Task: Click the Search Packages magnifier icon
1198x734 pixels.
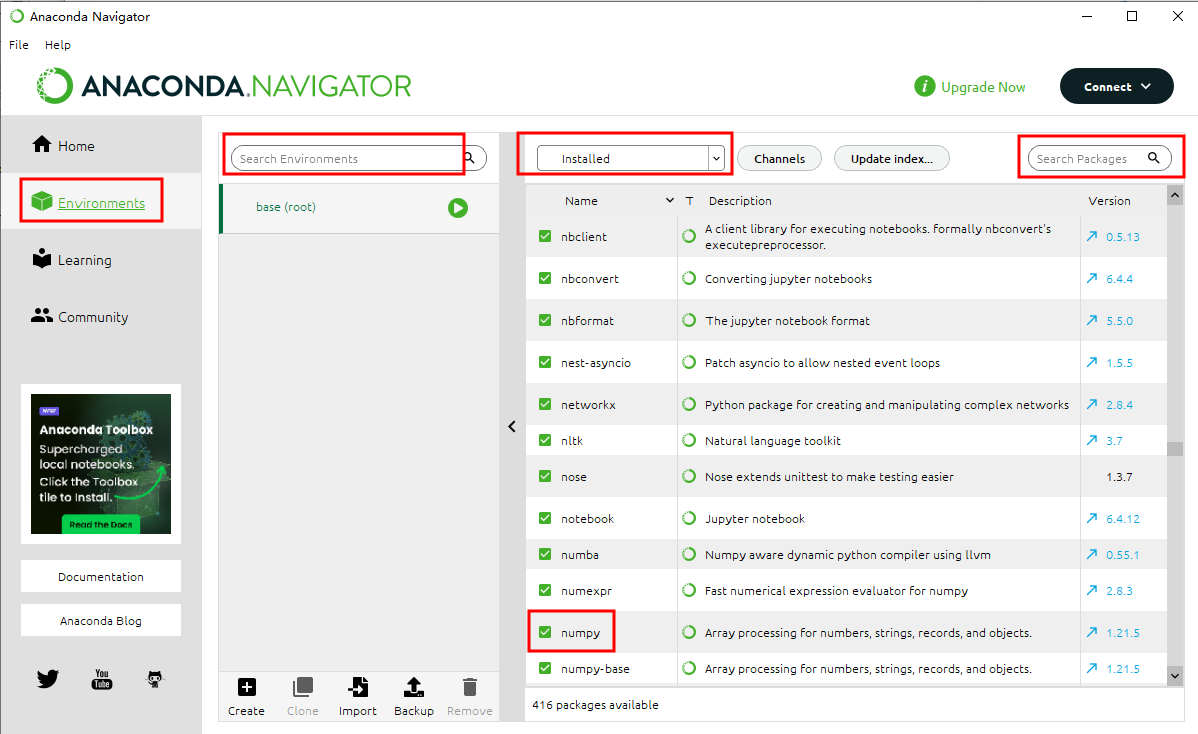Action: pos(1154,158)
